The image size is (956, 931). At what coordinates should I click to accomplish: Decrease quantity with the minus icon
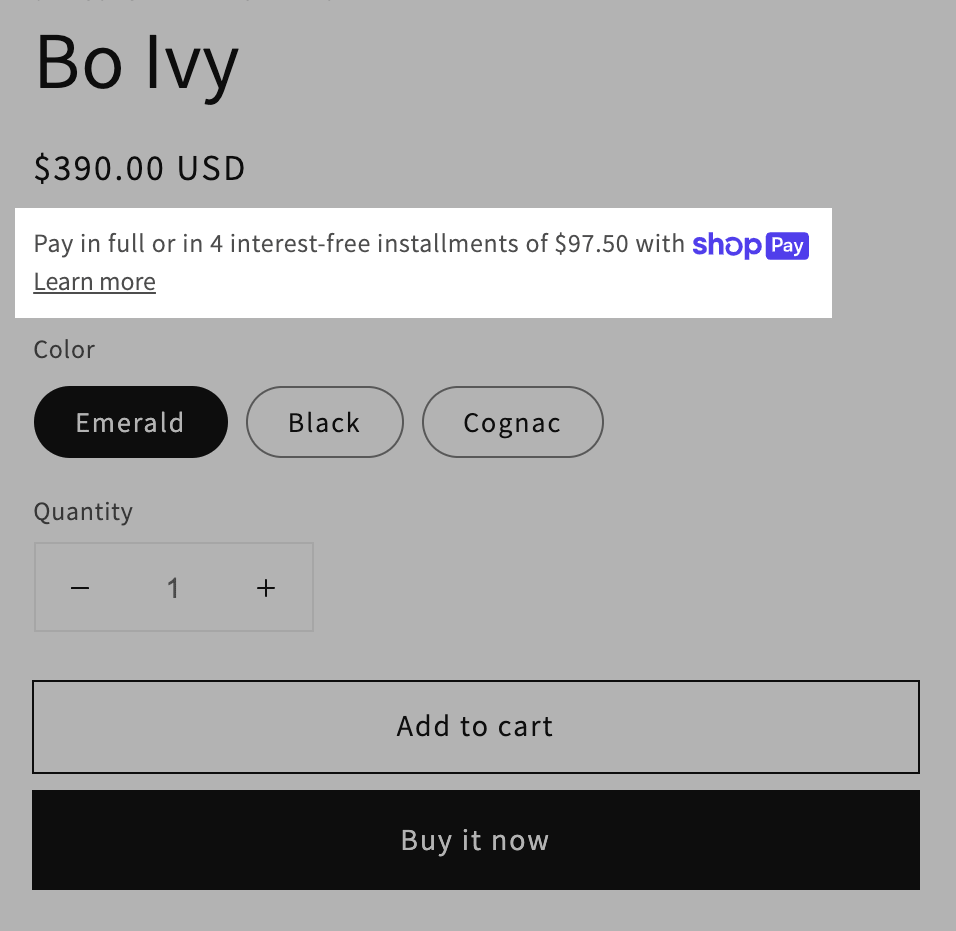point(80,588)
